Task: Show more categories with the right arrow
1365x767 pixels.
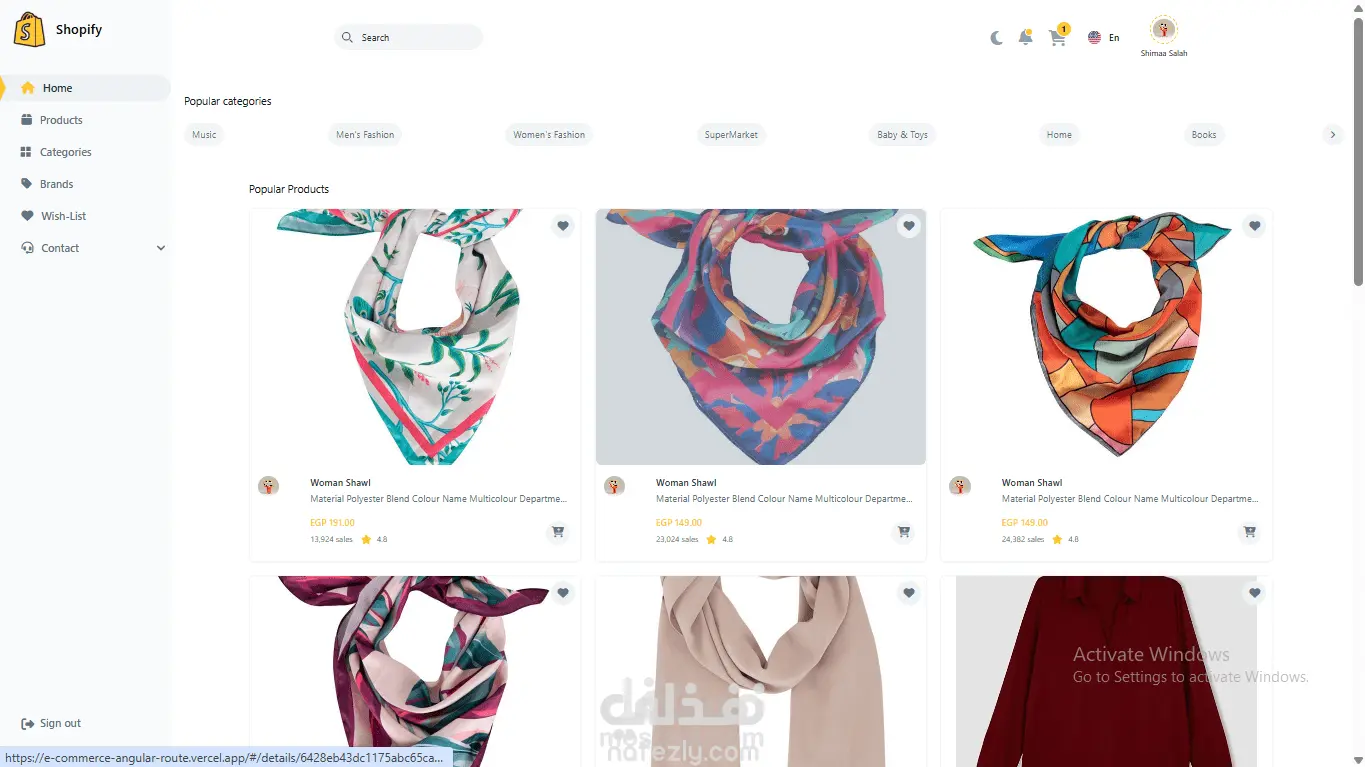Action: click(x=1331, y=134)
